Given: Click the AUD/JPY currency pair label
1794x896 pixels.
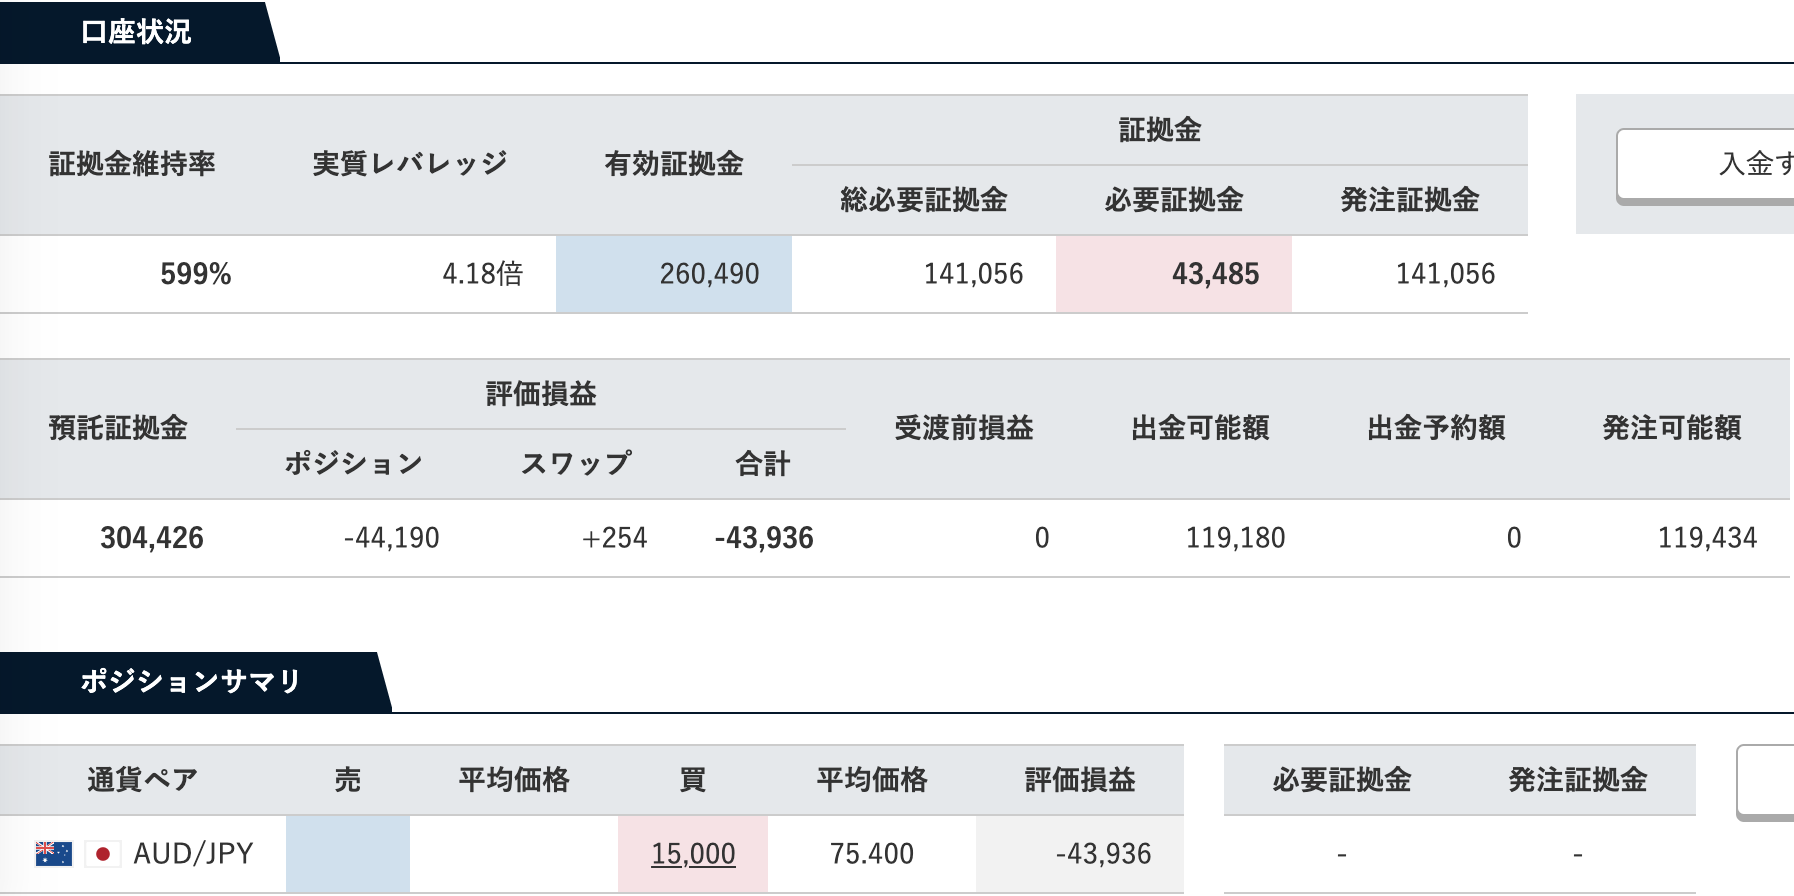Looking at the screenshot, I should coord(193,854).
